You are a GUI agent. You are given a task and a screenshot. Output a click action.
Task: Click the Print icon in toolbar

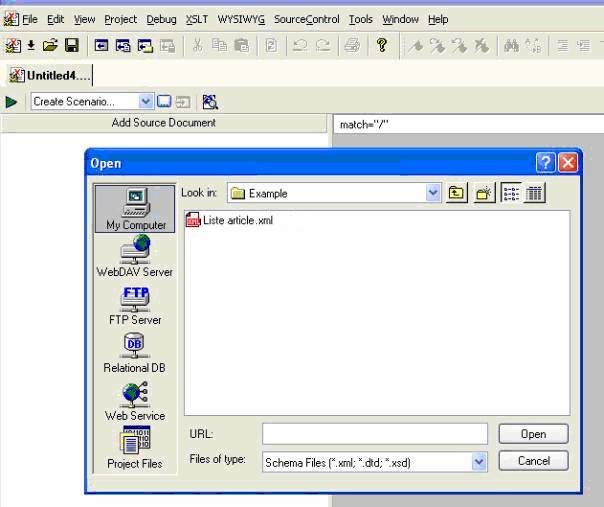[352, 46]
